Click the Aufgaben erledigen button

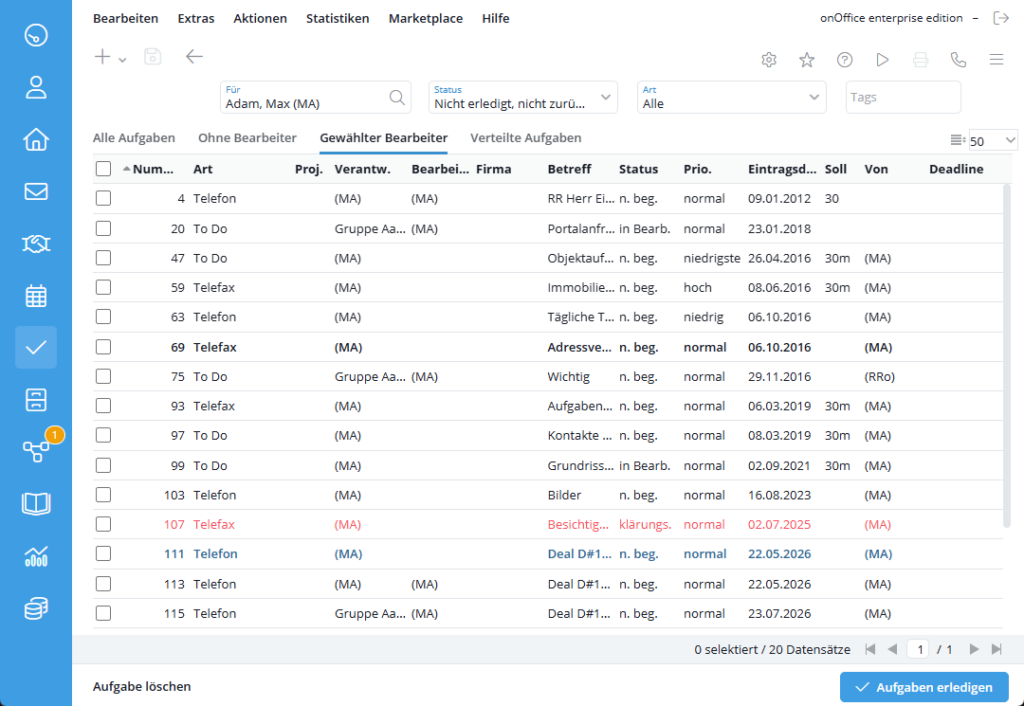click(924, 687)
